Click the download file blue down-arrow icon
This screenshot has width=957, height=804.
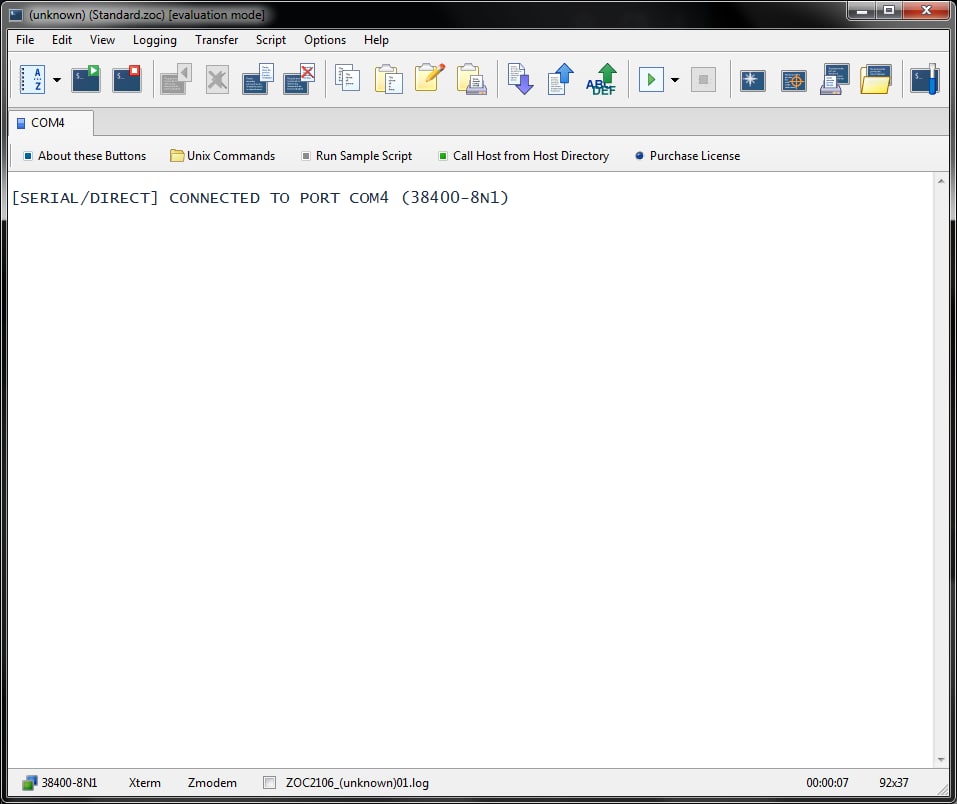(x=520, y=79)
